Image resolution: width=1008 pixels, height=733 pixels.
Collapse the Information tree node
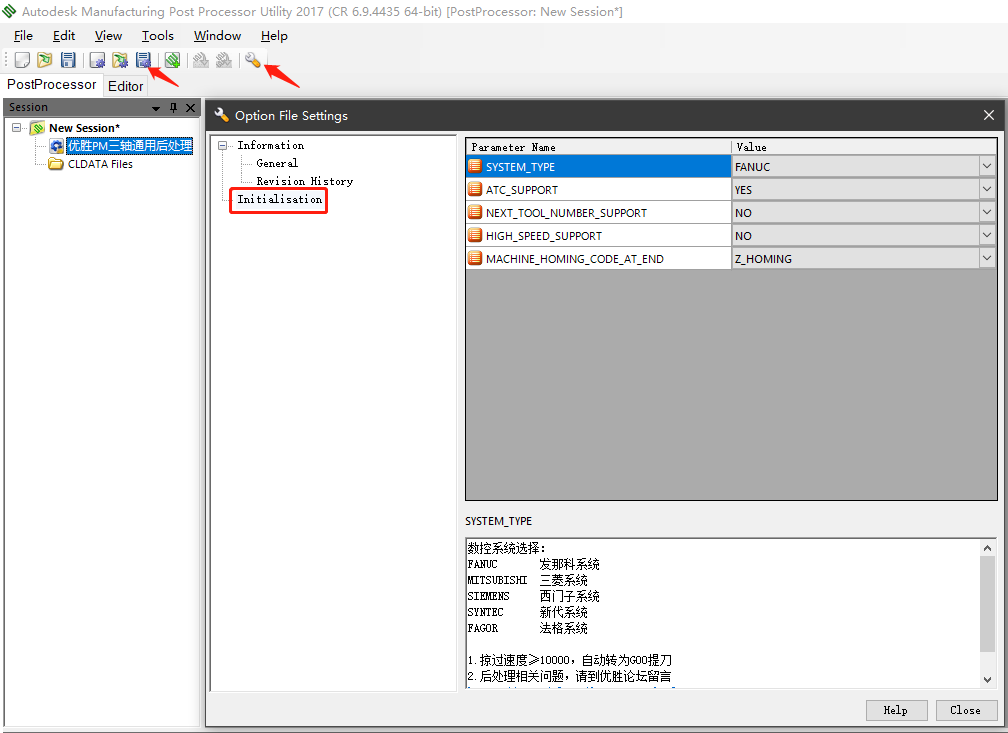(223, 145)
